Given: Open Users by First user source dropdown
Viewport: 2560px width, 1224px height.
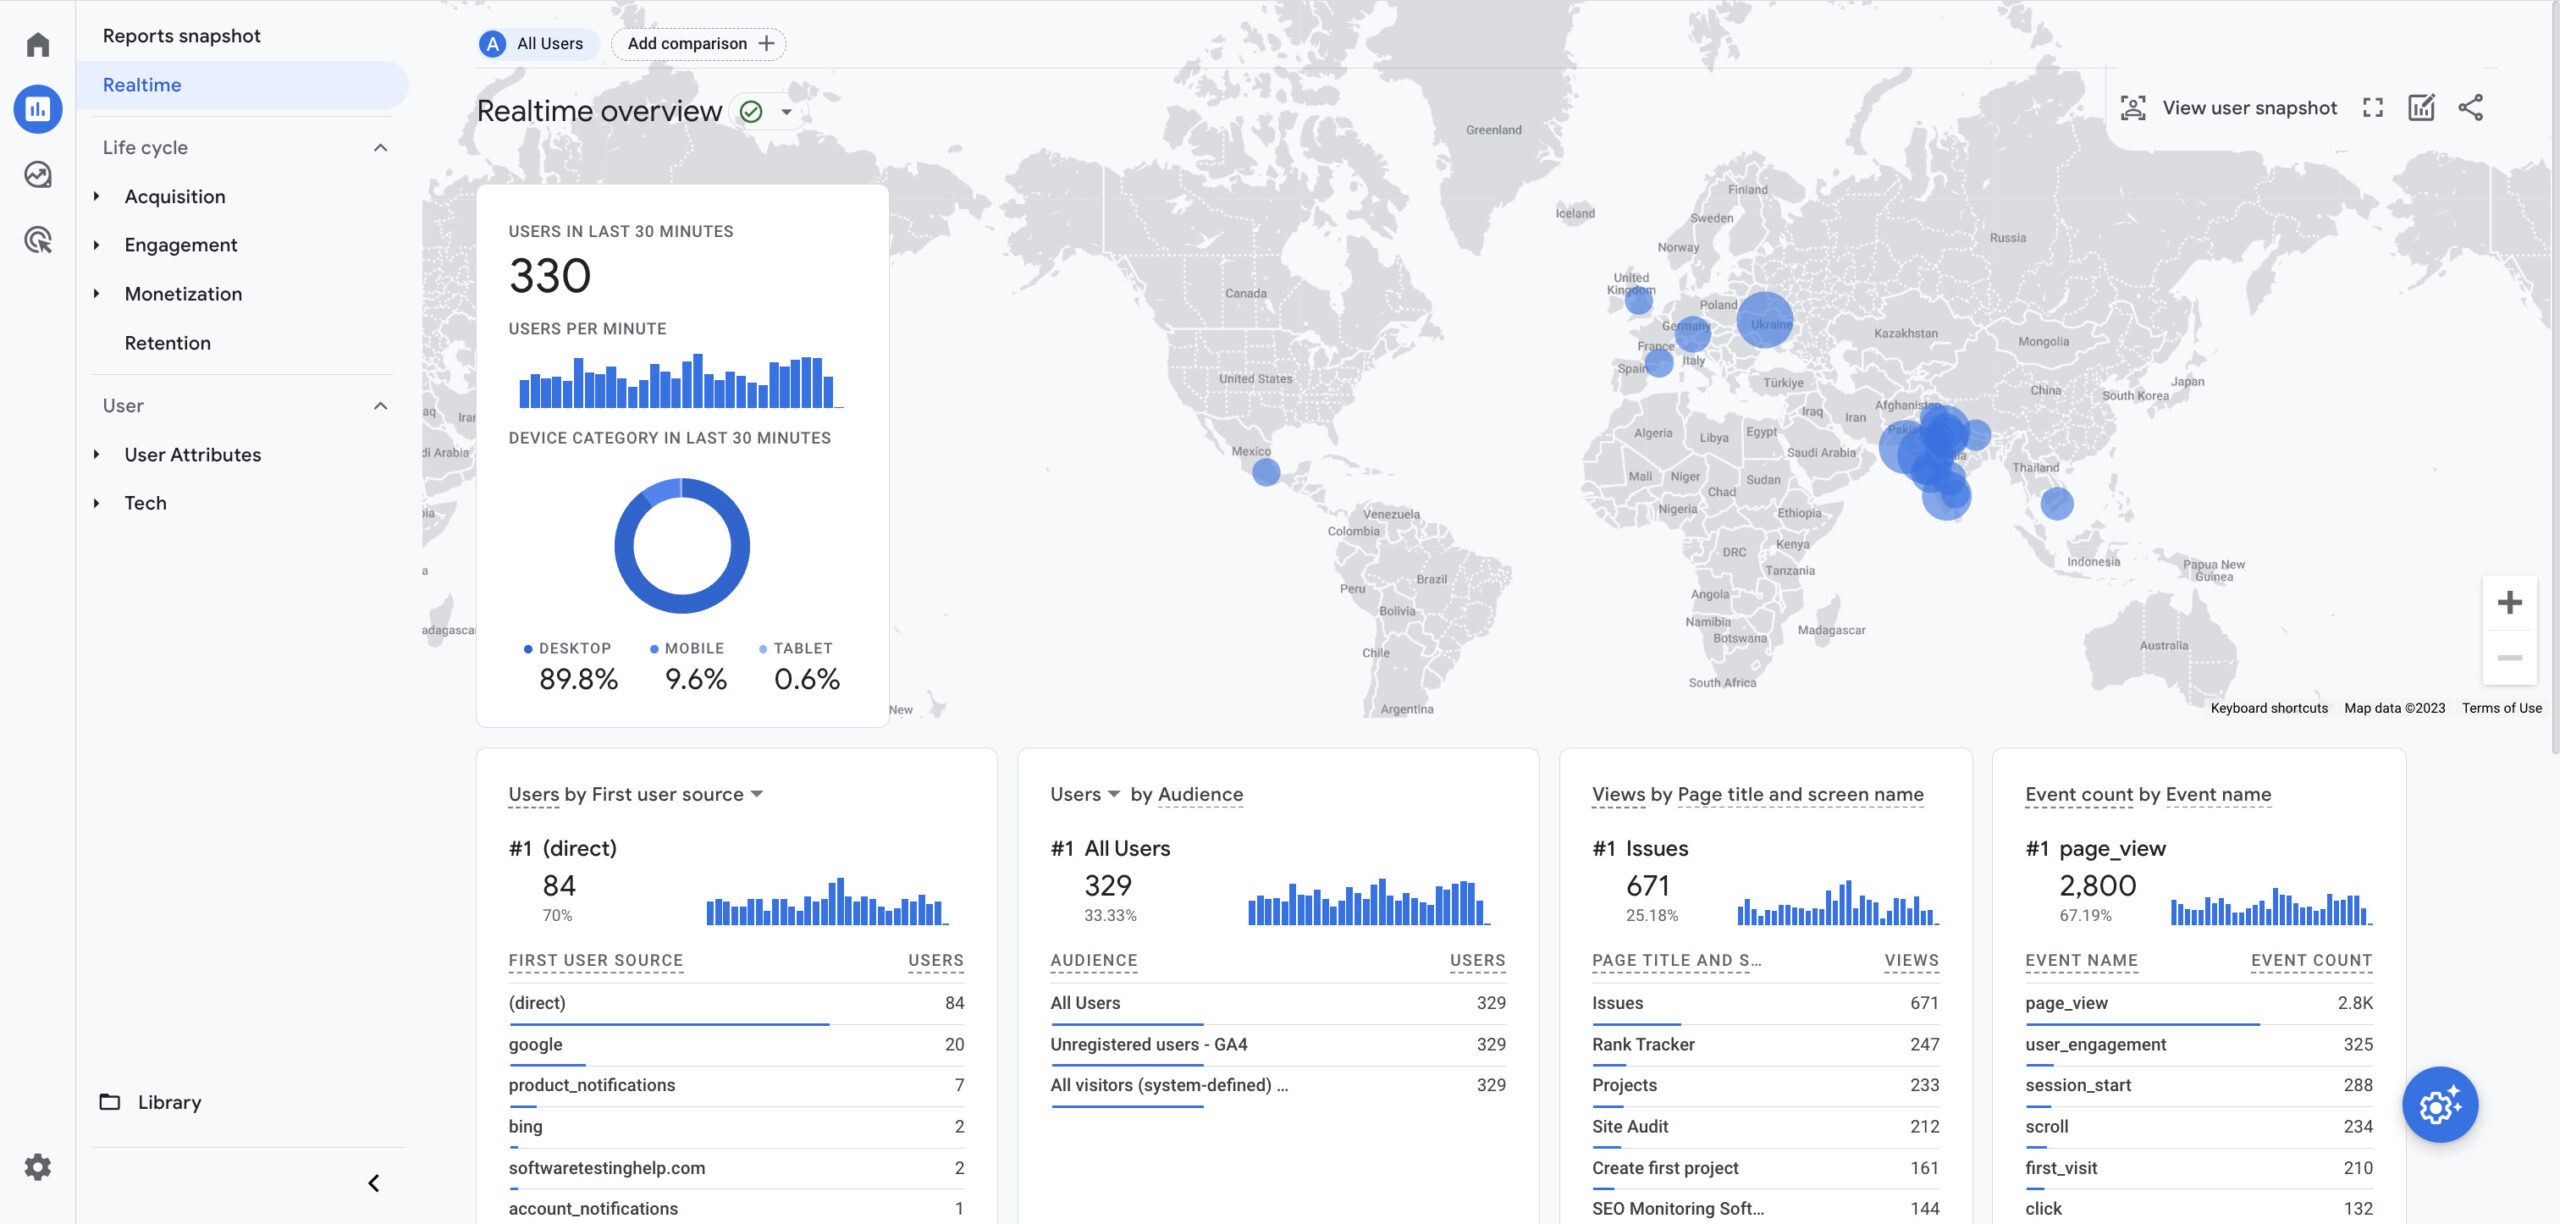Looking at the screenshot, I should [756, 794].
